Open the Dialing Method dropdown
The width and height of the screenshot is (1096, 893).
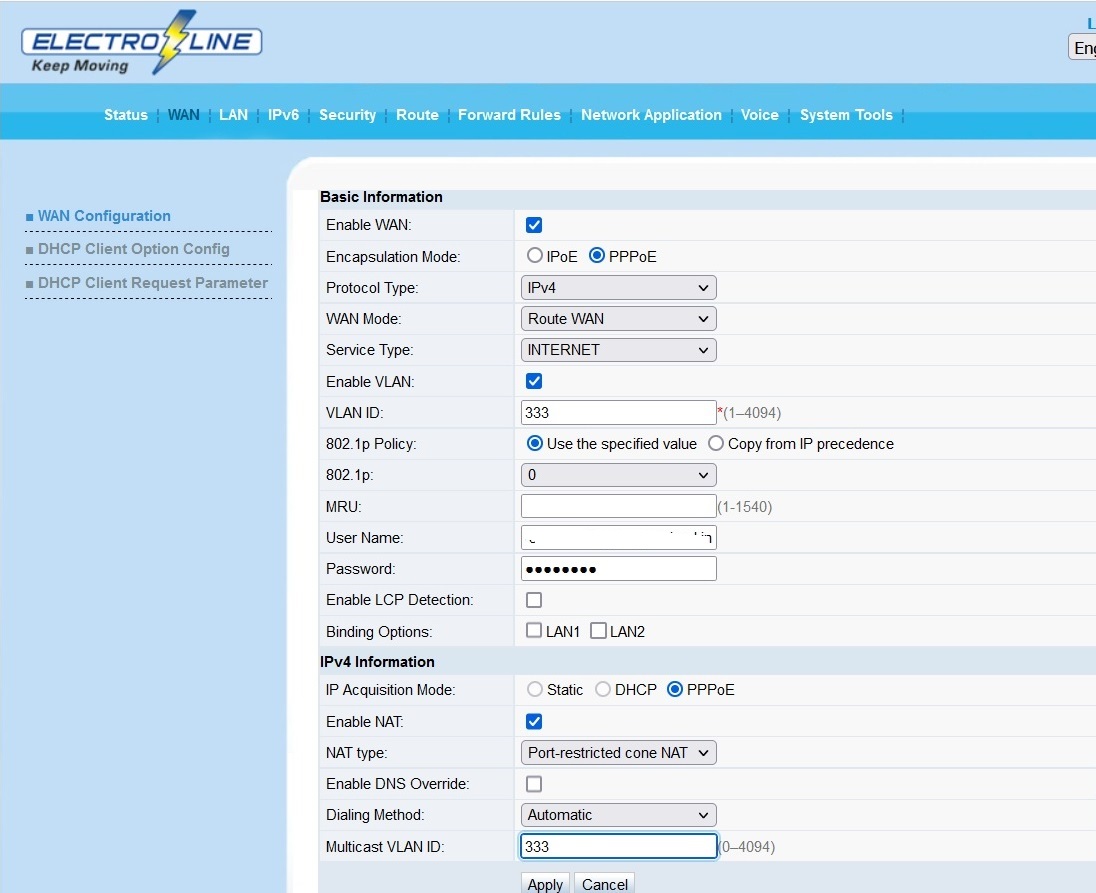618,815
